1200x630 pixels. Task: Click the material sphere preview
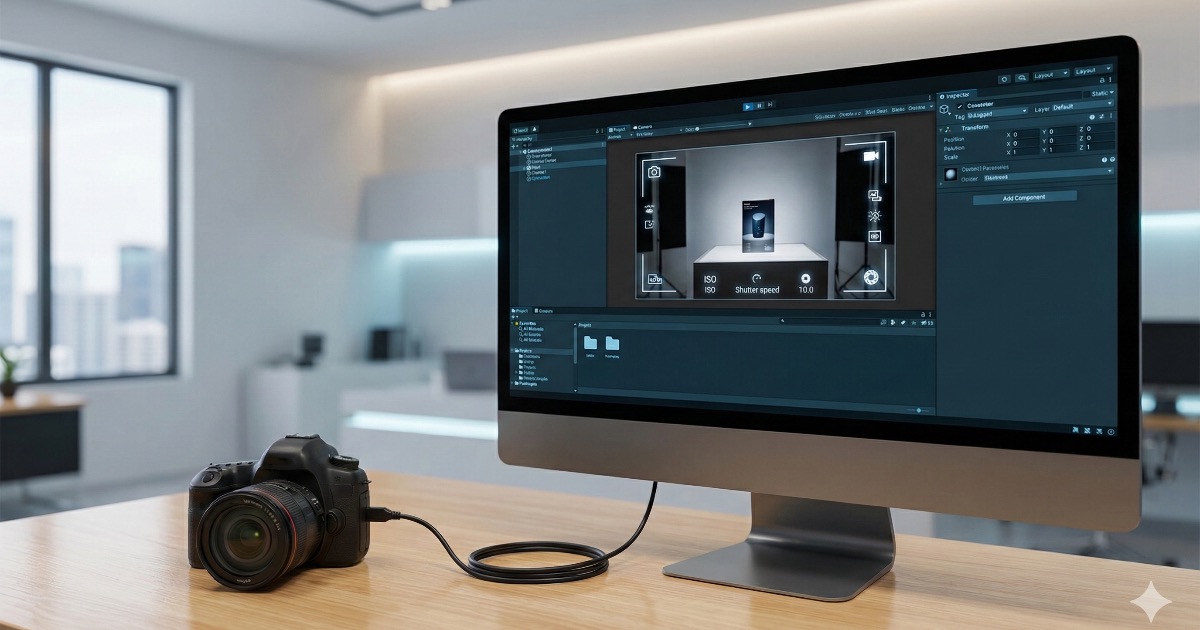(x=950, y=174)
